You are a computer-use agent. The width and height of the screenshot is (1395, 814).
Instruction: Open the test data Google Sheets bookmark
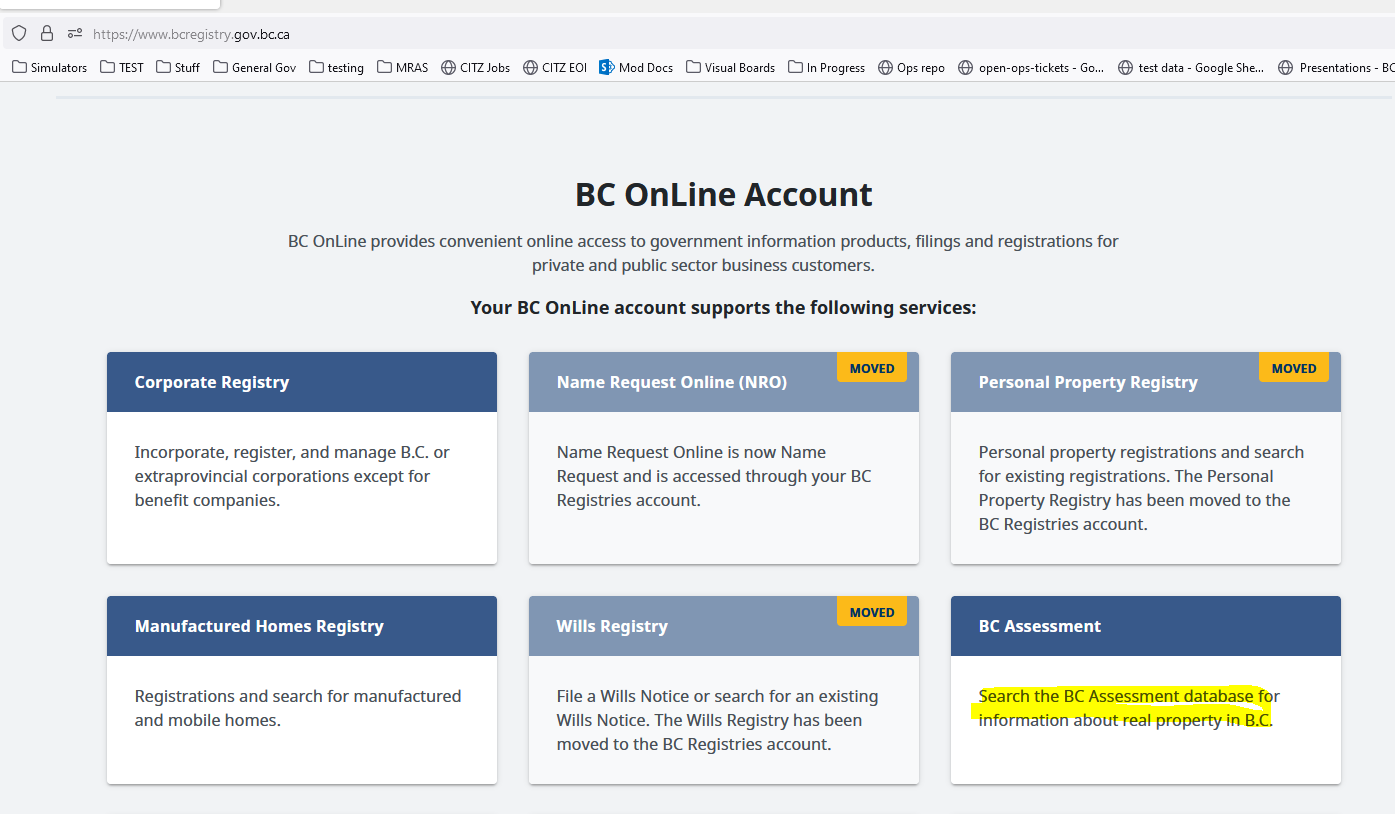(x=1192, y=68)
